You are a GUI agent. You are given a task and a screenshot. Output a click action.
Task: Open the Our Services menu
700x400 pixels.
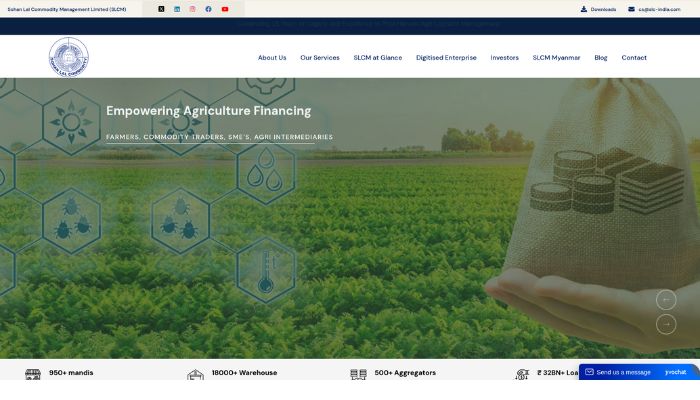pyautogui.click(x=320, y=58)
